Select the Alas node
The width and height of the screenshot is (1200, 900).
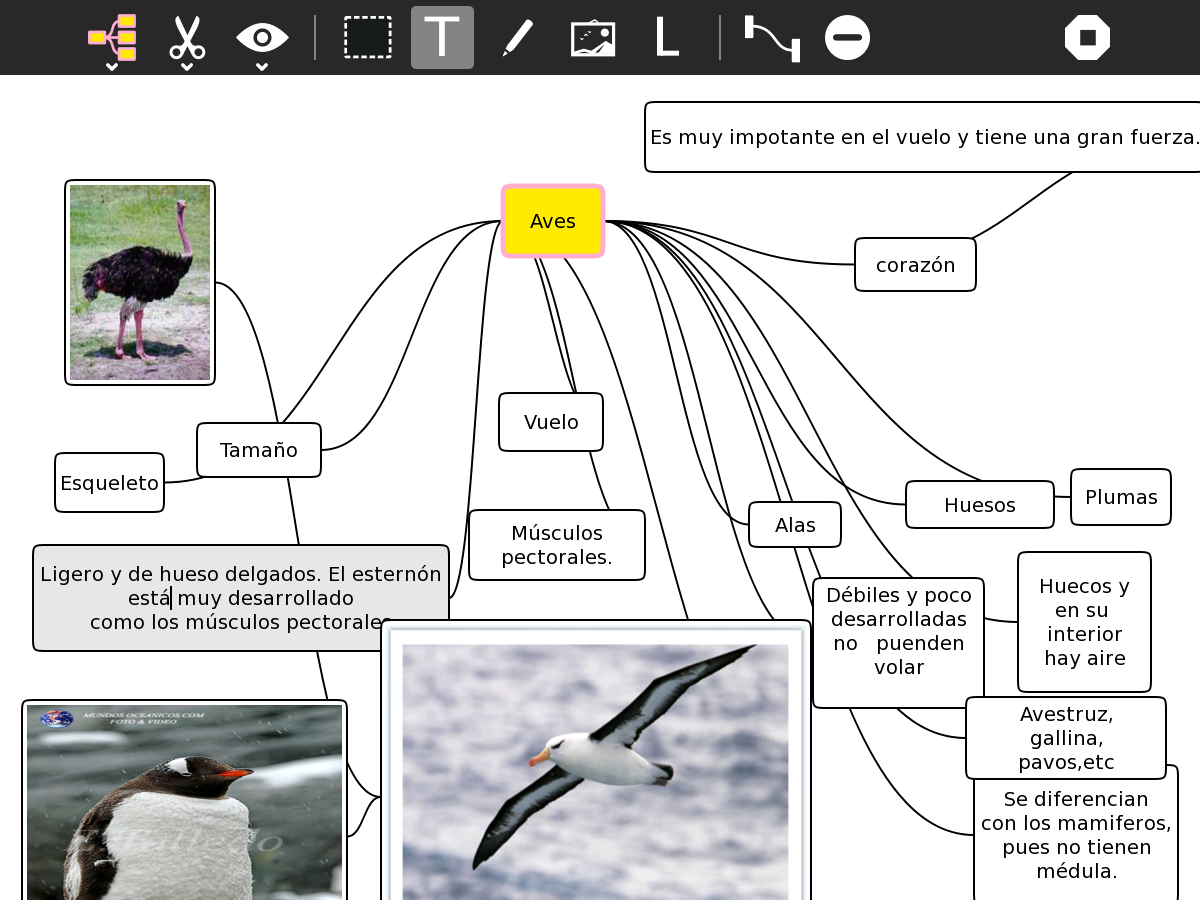click(x=795, y=525)
